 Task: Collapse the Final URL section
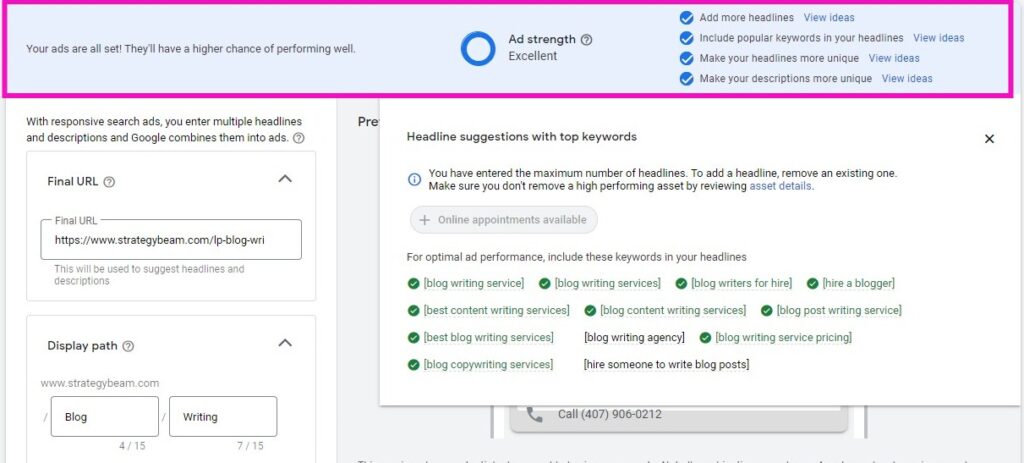coord(285,179)
